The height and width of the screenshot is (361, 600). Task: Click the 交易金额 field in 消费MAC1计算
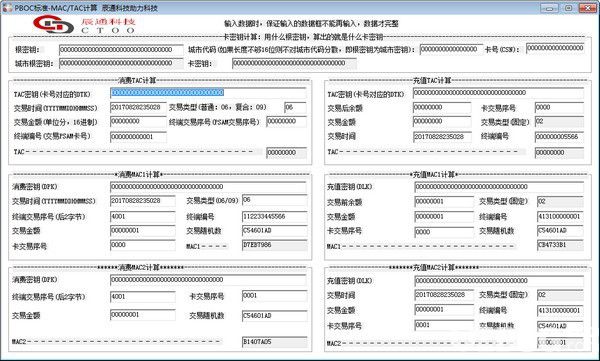click(x=142, y=231)
